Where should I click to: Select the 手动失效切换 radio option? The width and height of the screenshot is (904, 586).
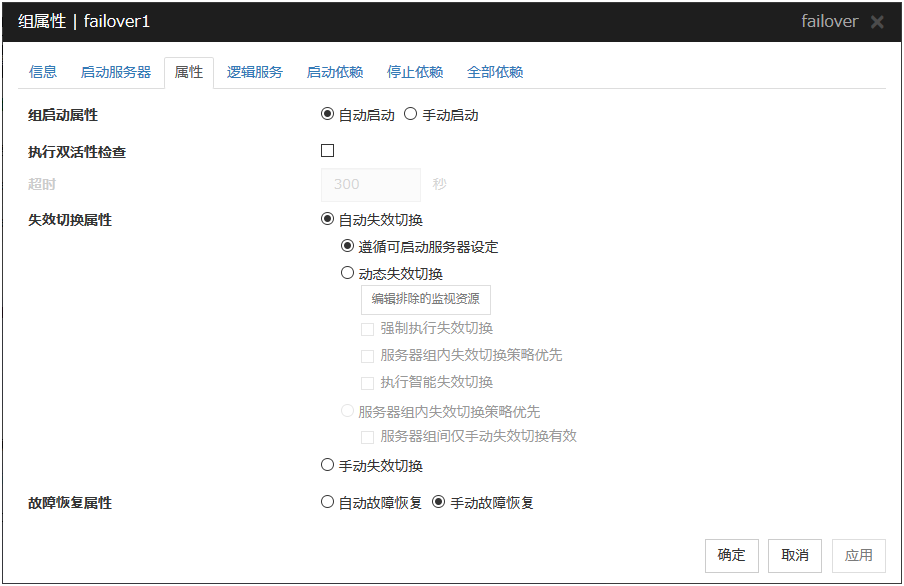click(x=327, y=465)
